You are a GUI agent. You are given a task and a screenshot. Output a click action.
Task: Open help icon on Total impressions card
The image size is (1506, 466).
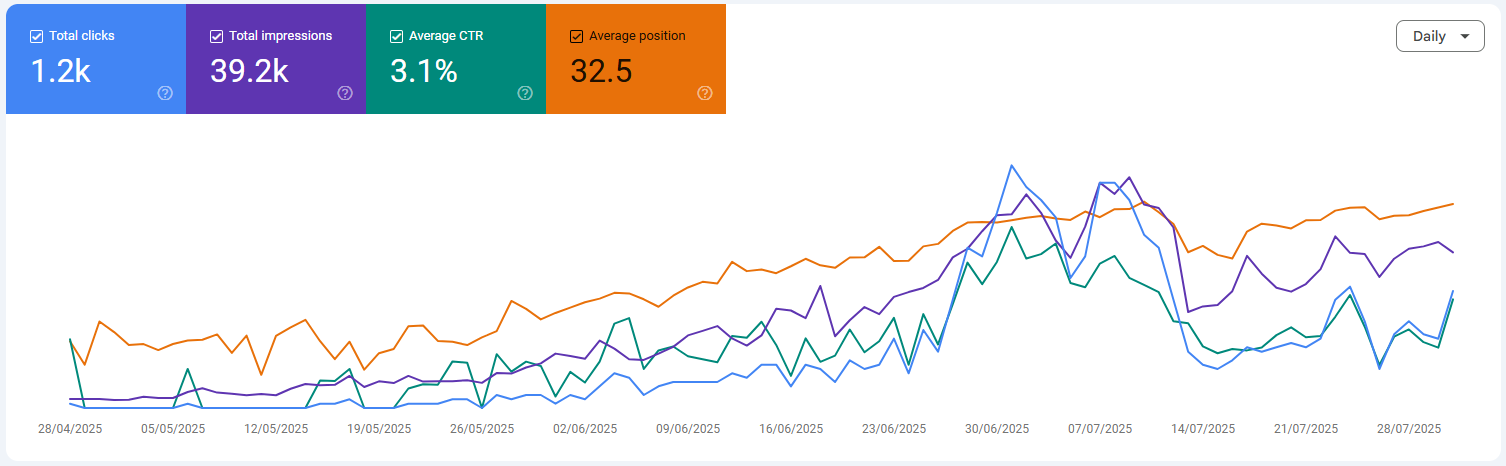pos(345,93)
